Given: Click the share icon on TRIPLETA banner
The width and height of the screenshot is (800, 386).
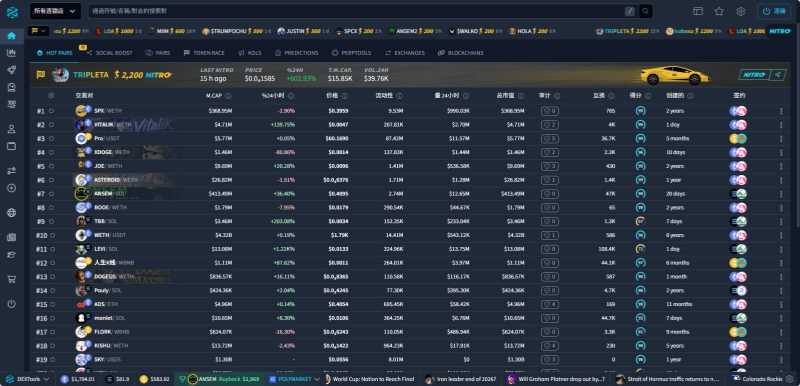Looking at the screenshot, I should [779, 75].
